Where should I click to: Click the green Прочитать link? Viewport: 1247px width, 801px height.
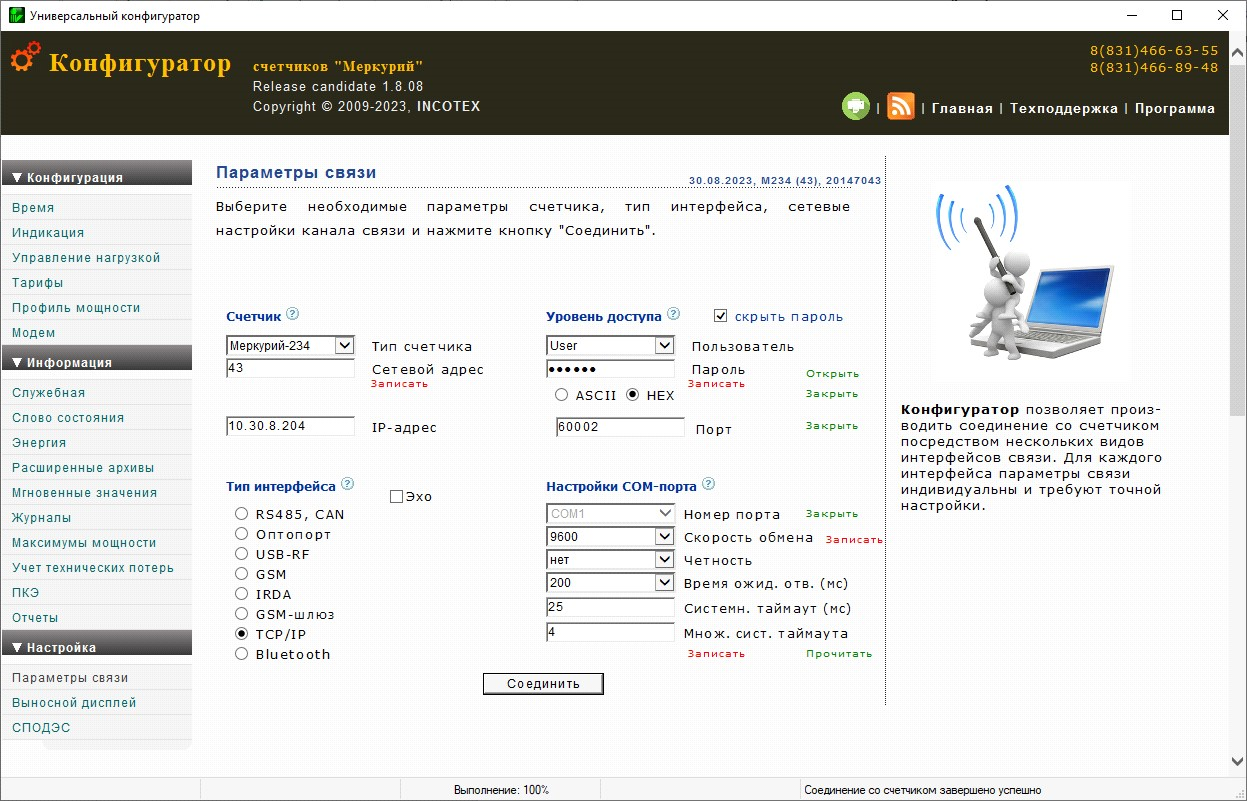(x=839, y=654)
